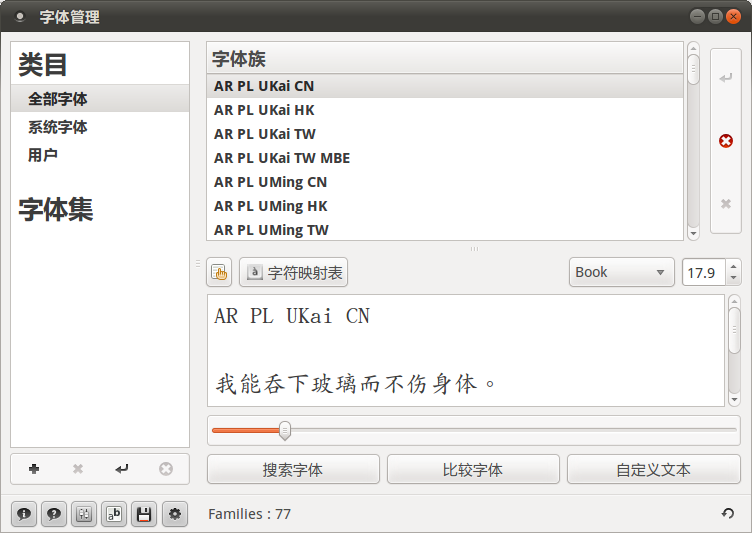This screenshot has height=533, width=752.
Task: Click the refresh arrow icon at bottom right
Action: 728,514
